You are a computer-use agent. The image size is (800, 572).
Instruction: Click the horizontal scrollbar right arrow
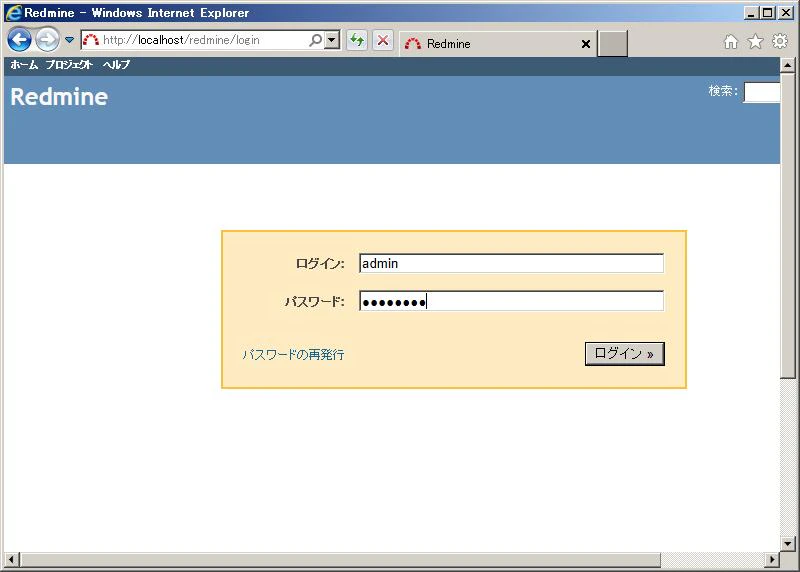click(772, 560)
